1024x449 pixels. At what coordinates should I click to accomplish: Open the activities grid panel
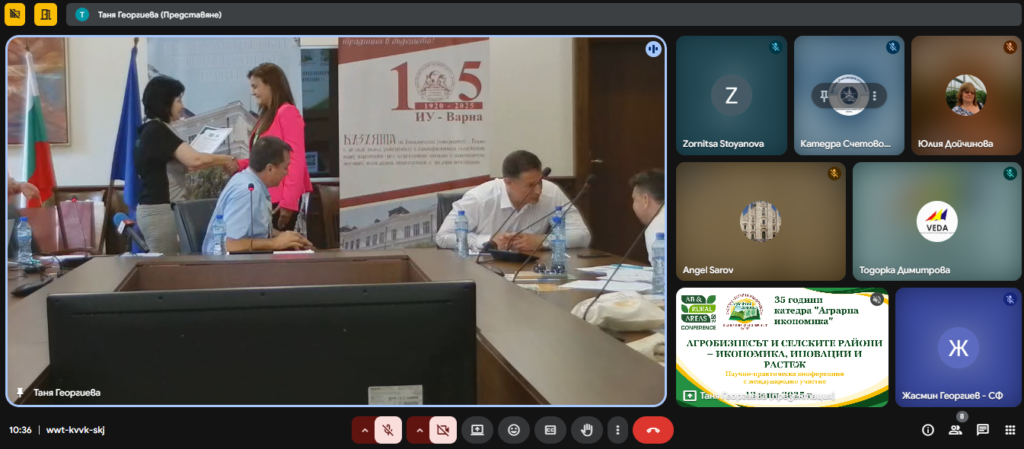point(1009,430)
